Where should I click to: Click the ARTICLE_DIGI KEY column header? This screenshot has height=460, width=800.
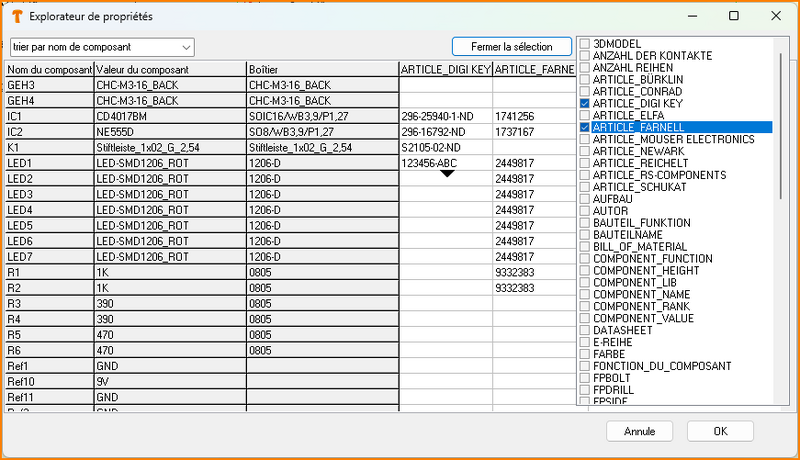tap(445, 69)
